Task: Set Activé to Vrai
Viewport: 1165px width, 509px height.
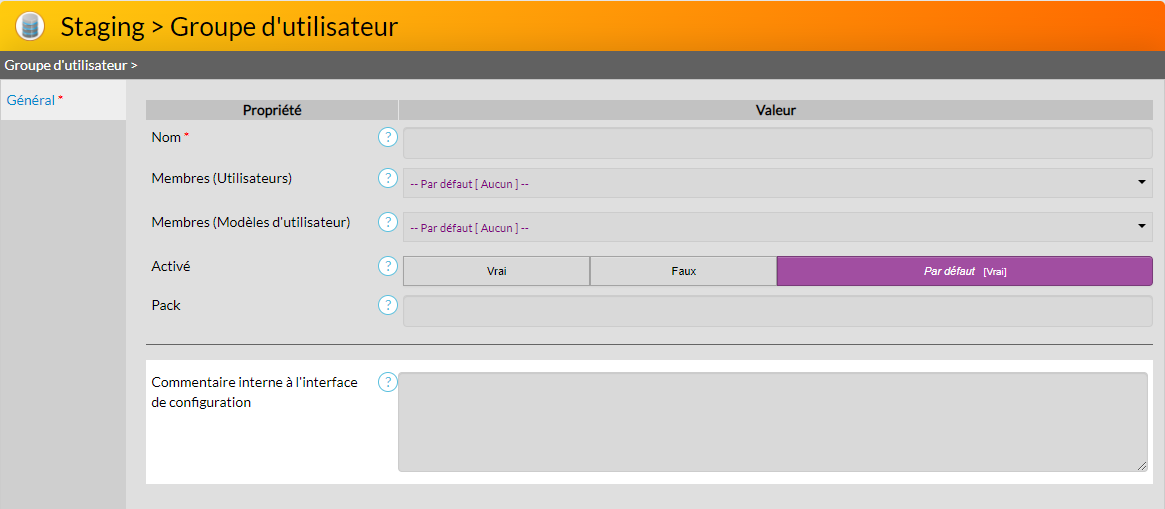Action: pos(496,271)
